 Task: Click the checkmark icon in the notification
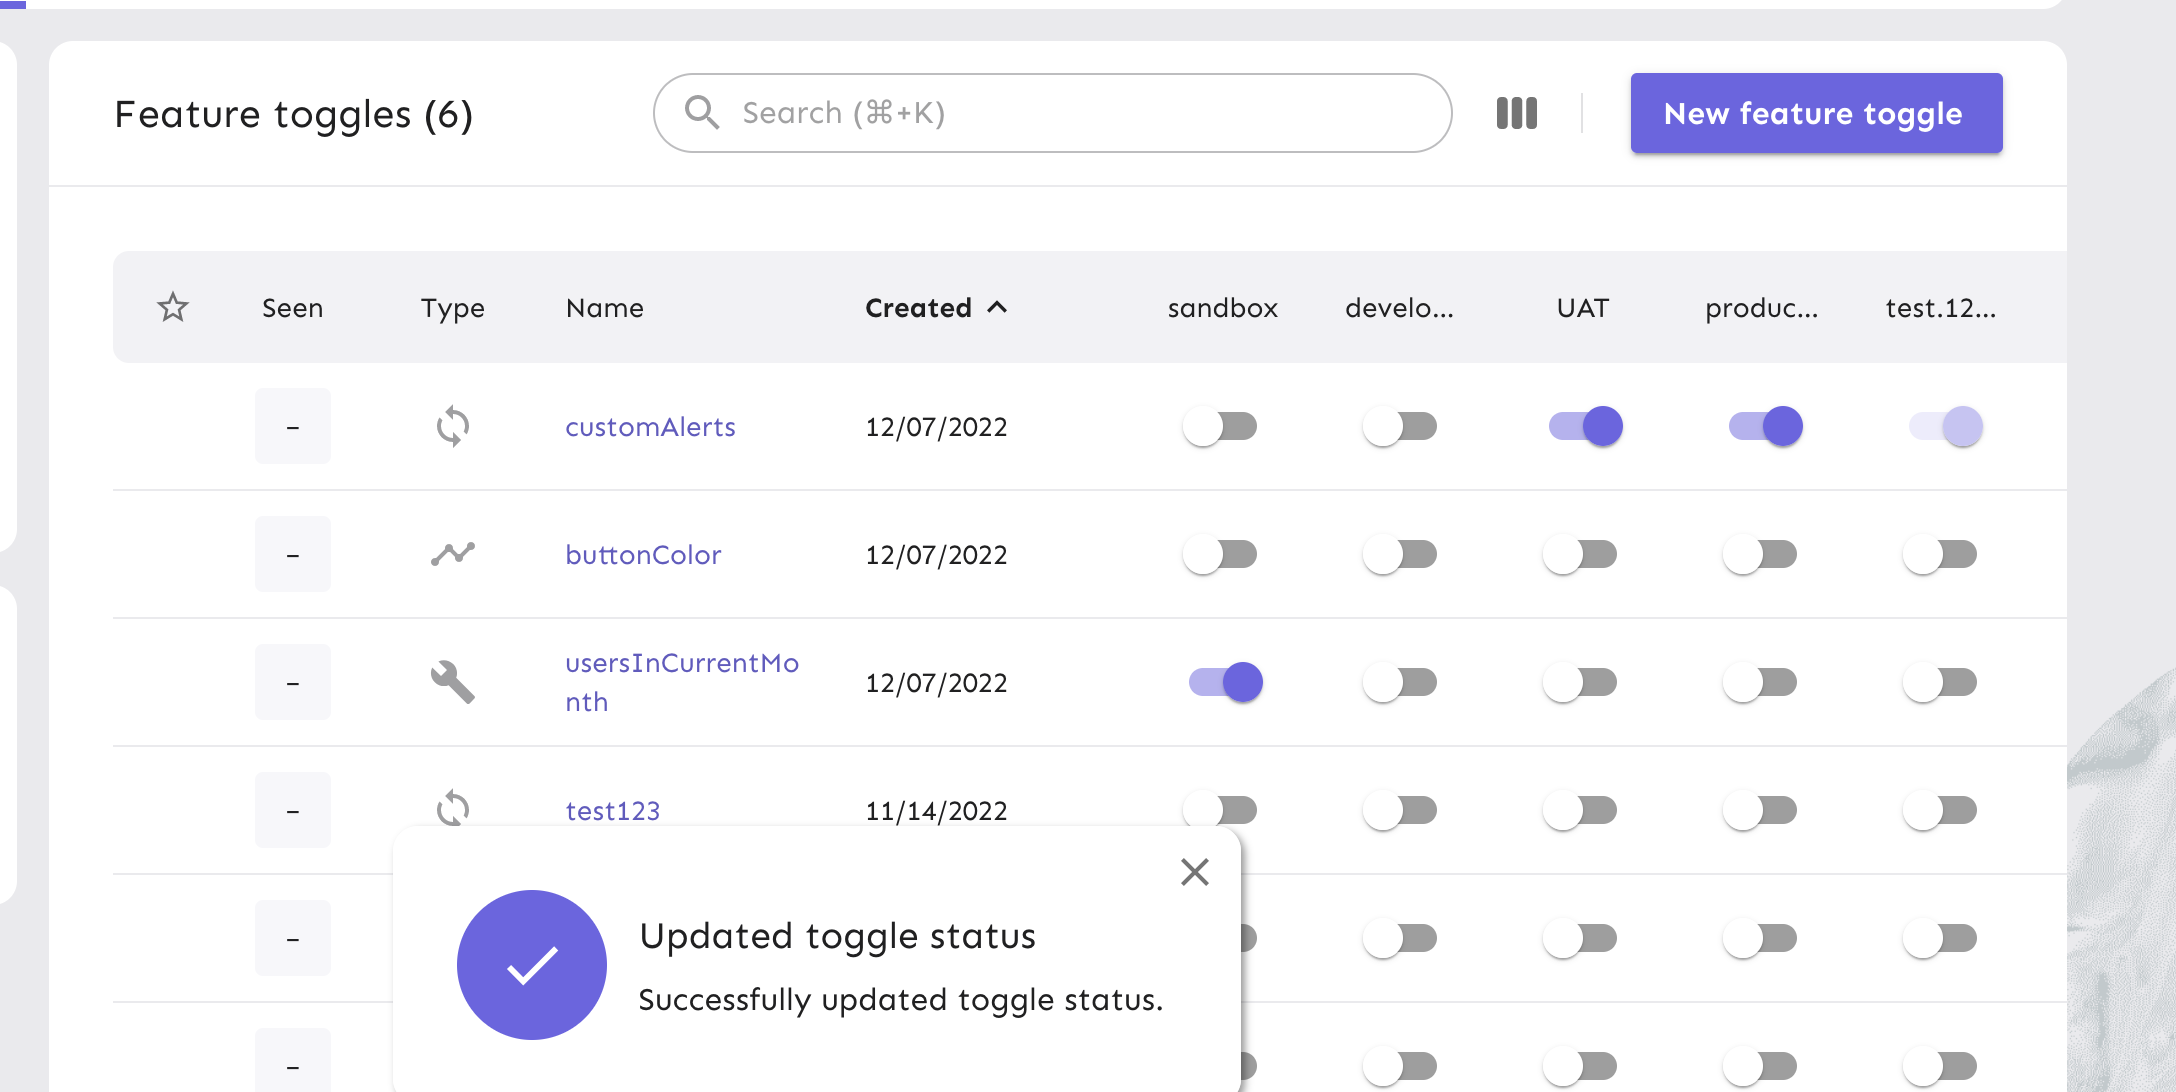point(532,965)
